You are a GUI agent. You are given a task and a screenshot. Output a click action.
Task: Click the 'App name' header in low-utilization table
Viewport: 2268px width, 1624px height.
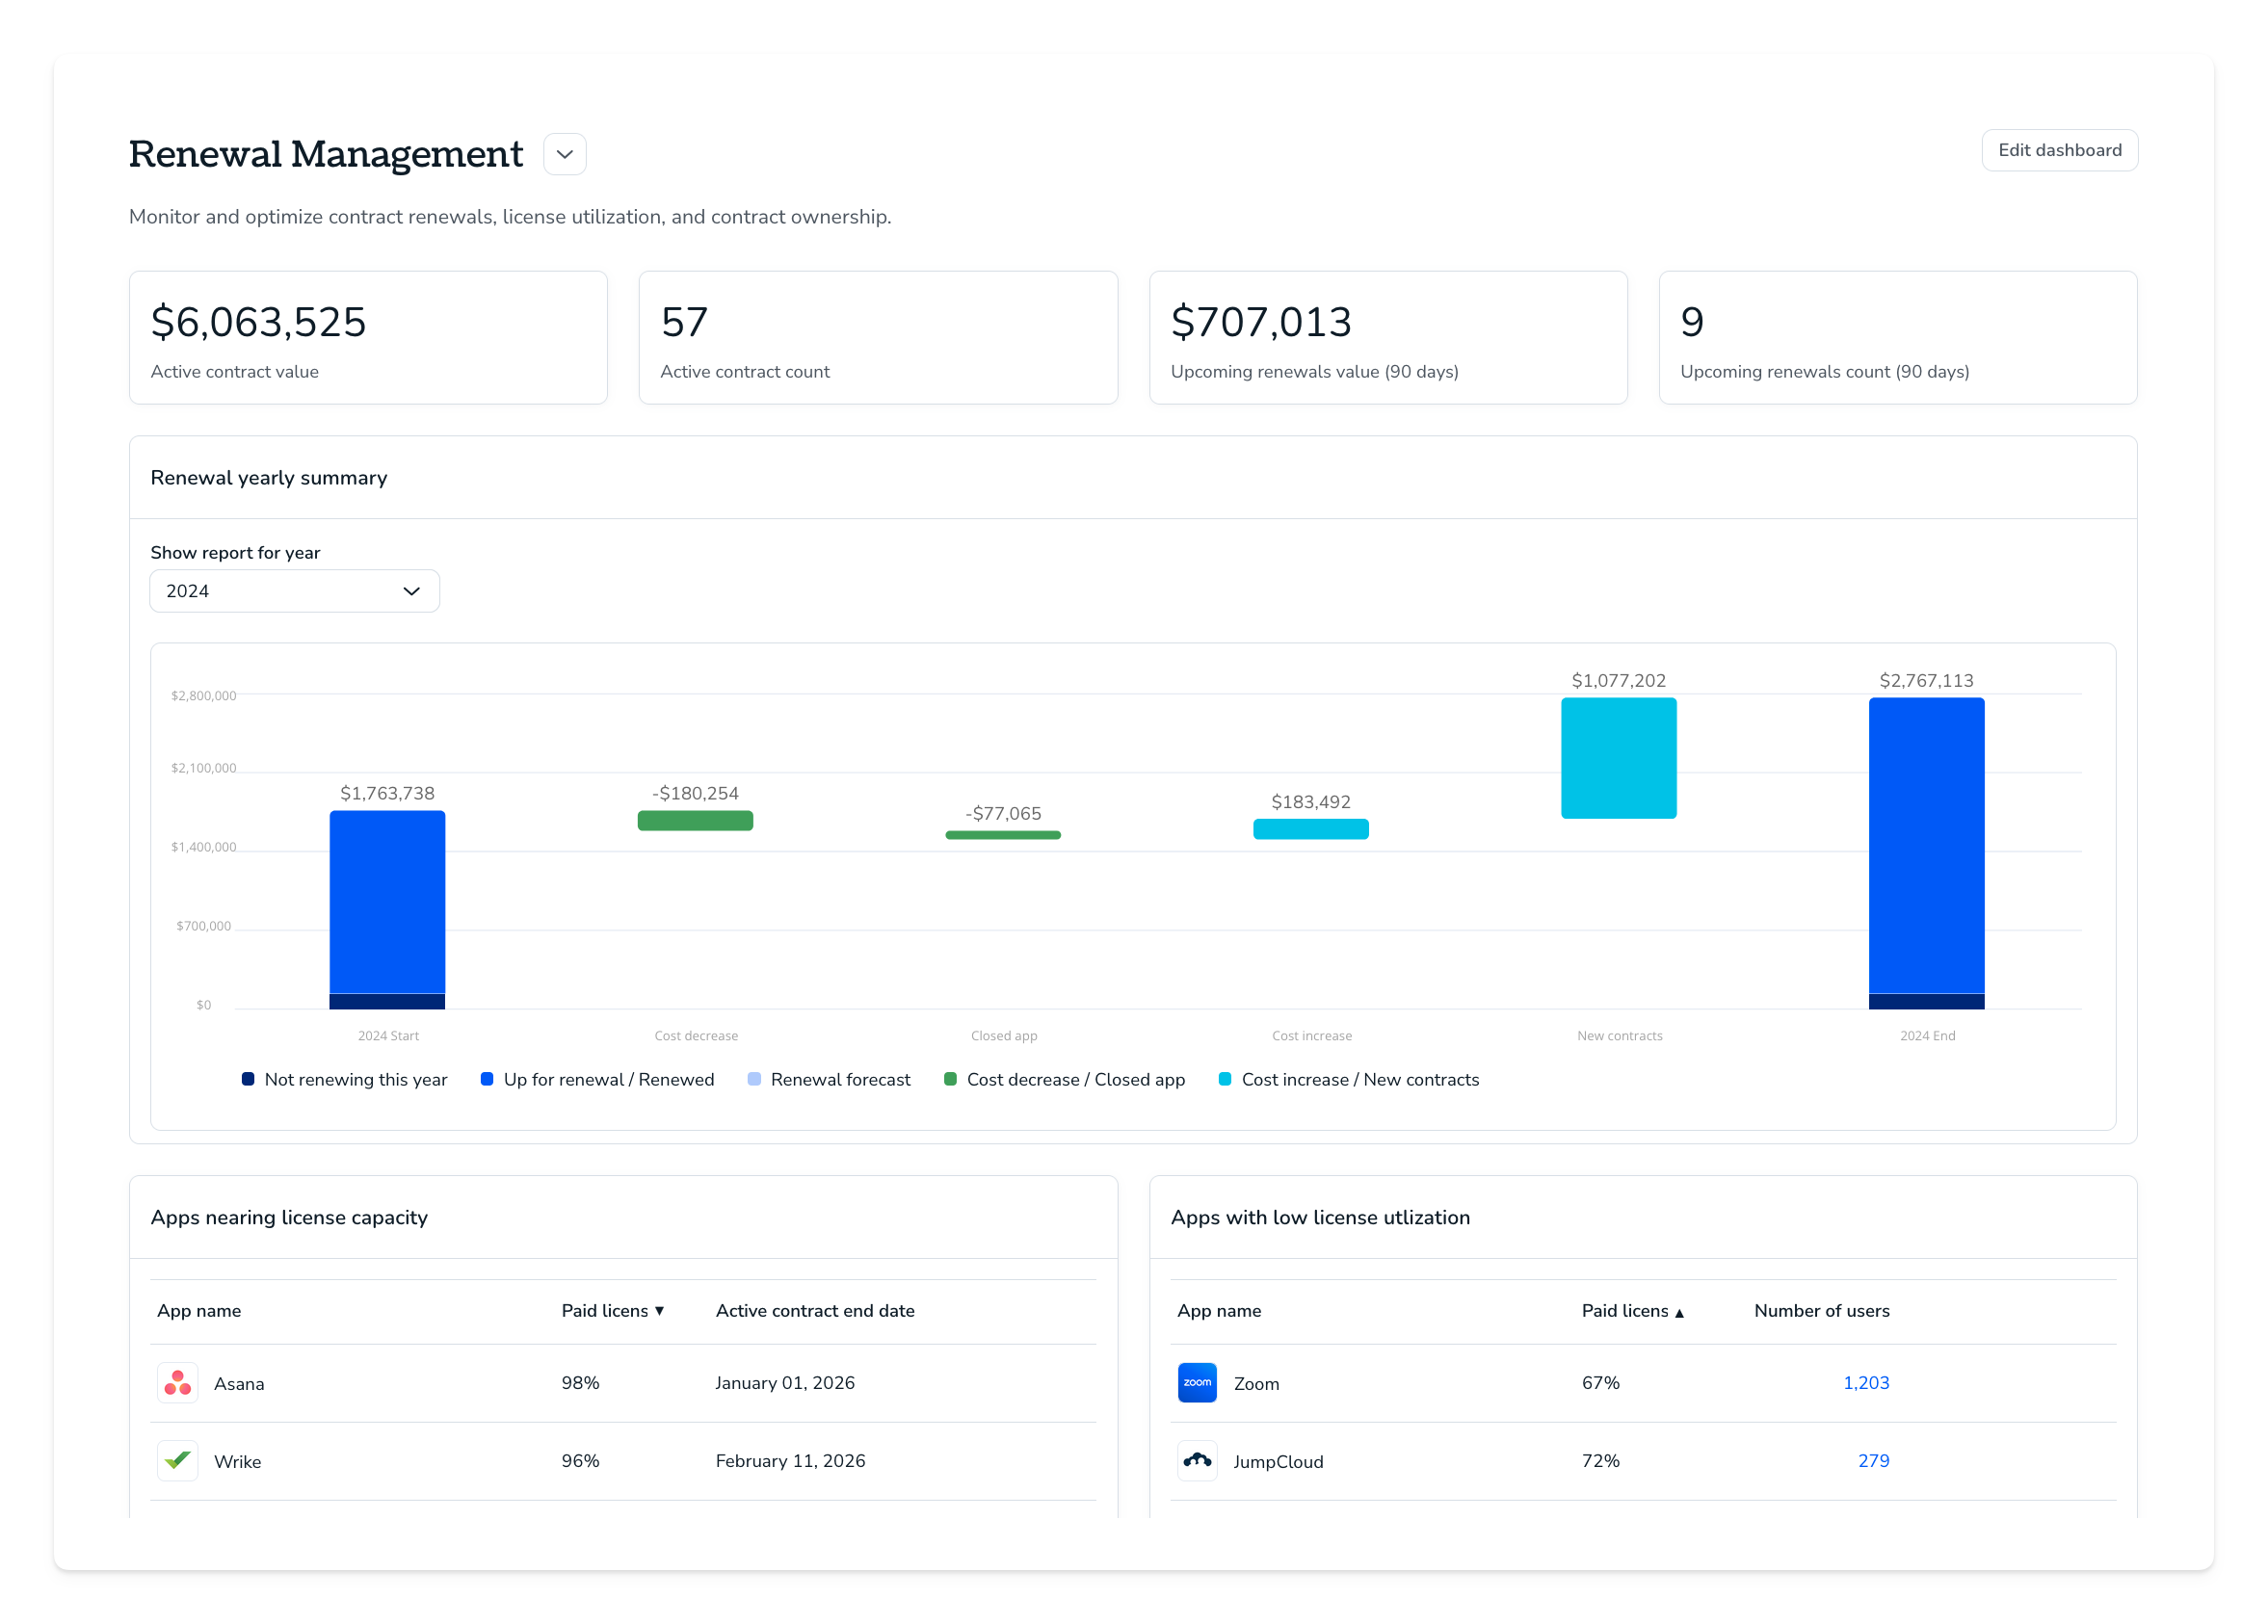click(x=1219, y=1311)
